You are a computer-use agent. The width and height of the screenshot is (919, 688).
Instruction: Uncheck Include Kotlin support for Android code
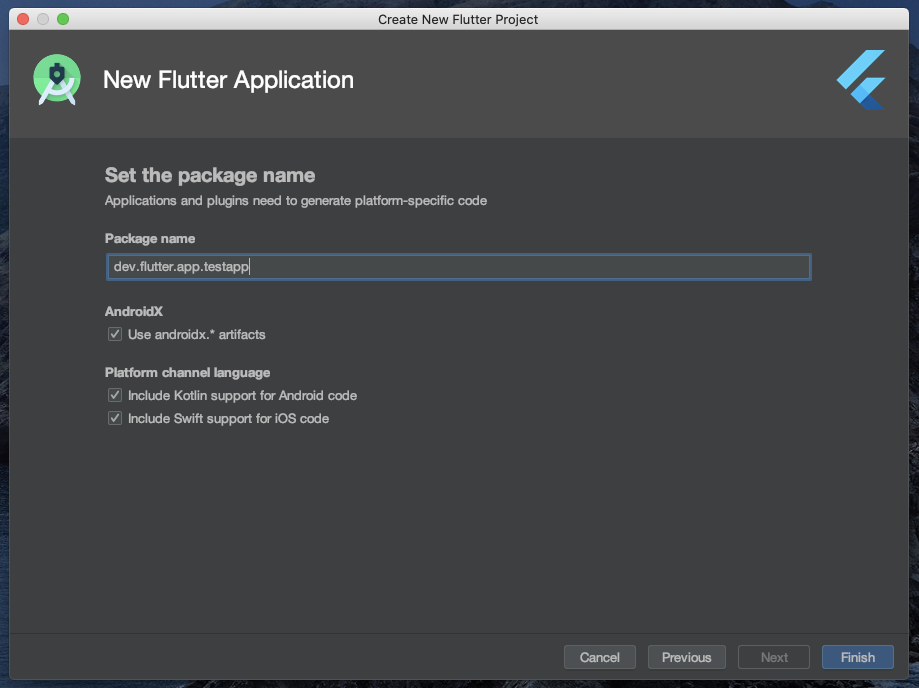(115, 395)
